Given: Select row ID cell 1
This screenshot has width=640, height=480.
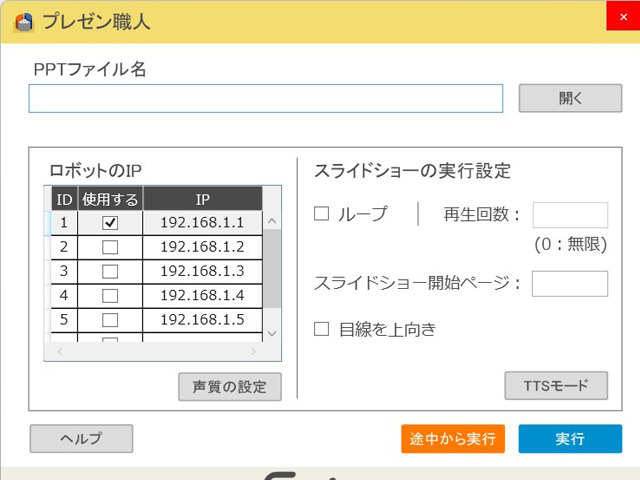Looking at the screenshot, I should (64, 223).
